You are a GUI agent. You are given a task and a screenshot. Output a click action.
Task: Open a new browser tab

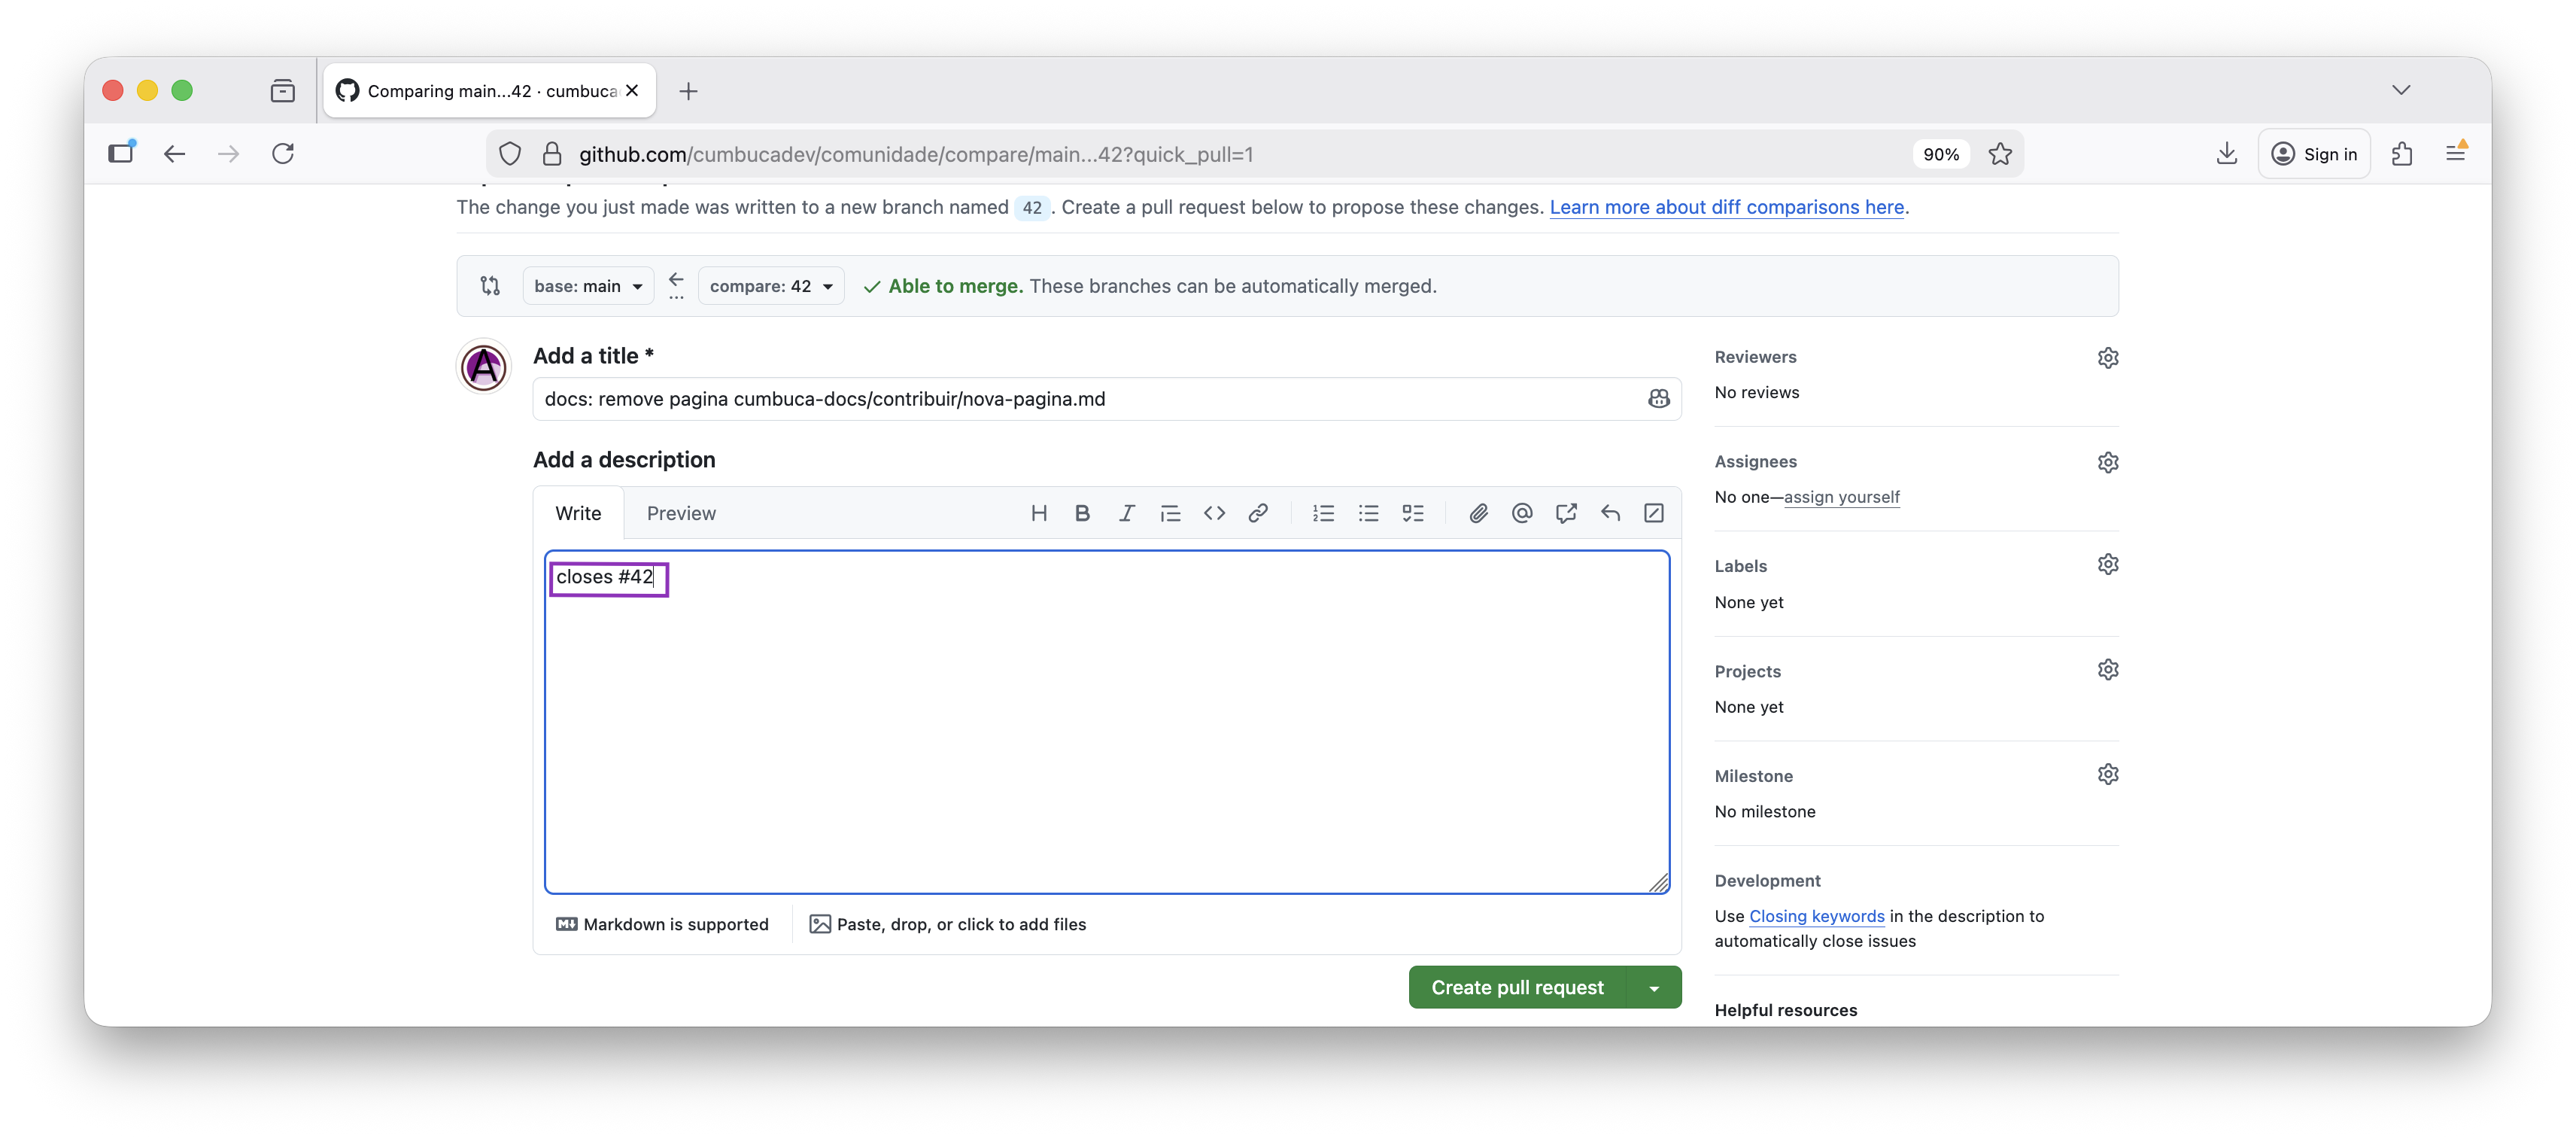tap(688, 91)
